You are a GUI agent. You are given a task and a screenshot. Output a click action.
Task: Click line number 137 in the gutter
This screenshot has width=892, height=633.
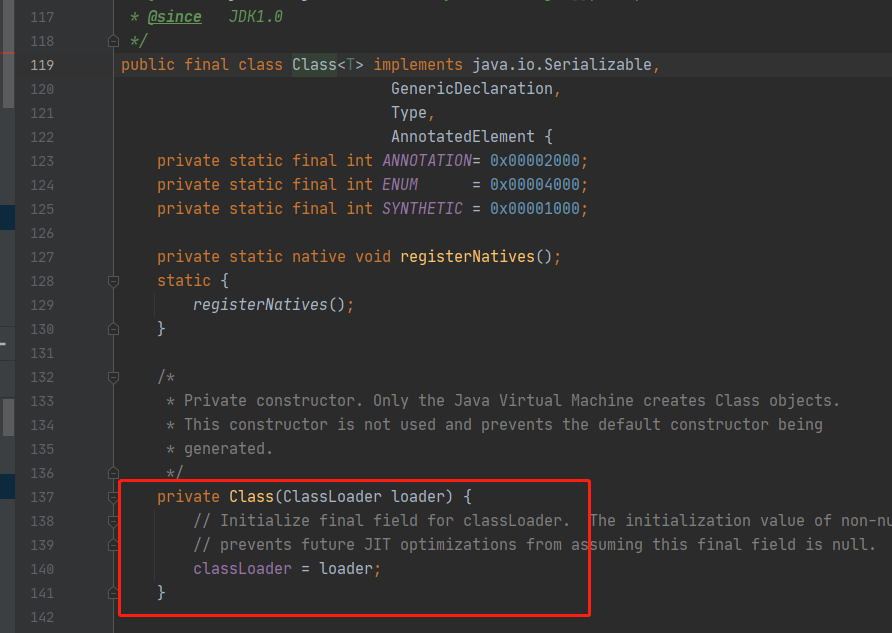click(x=42, y=497)
